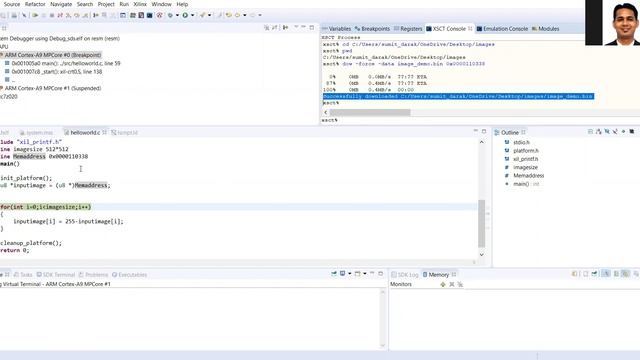Select imagesize entry in Outline

(525, 167)
